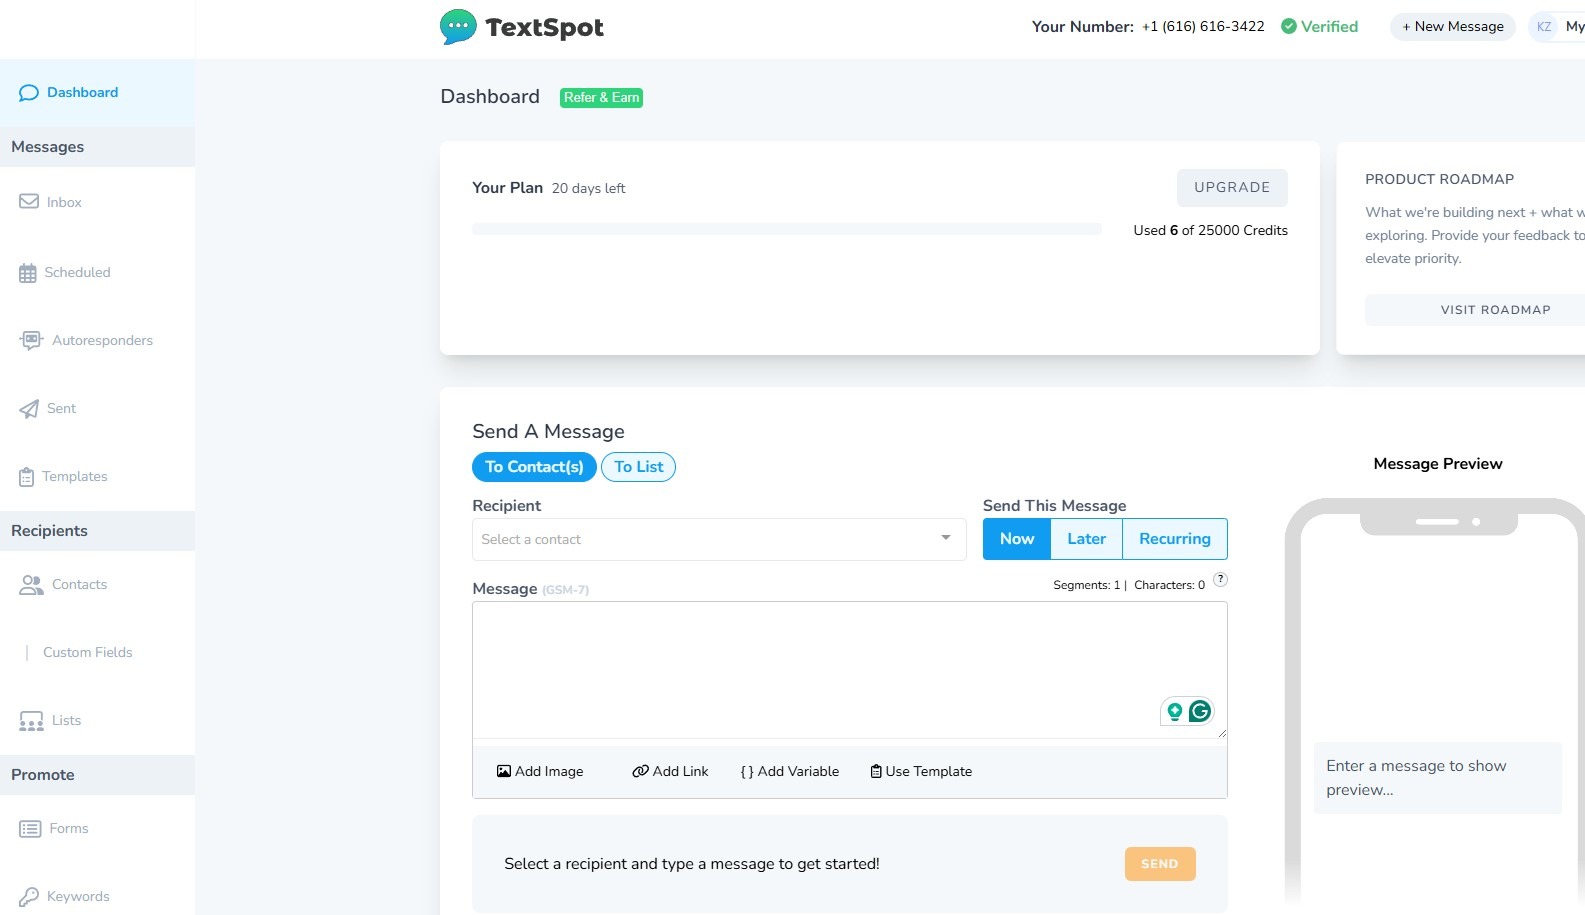Choose Now send timing
Screen dimensions: 1585x915
[1017, 539]
